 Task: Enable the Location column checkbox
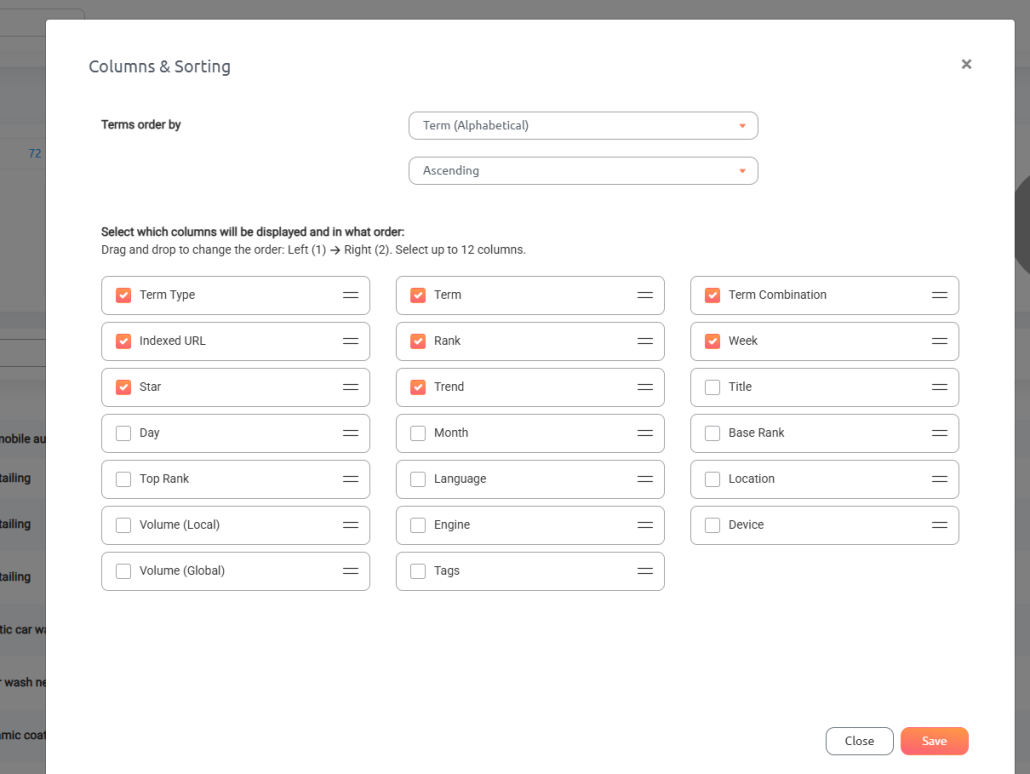(x=712, y=479)
